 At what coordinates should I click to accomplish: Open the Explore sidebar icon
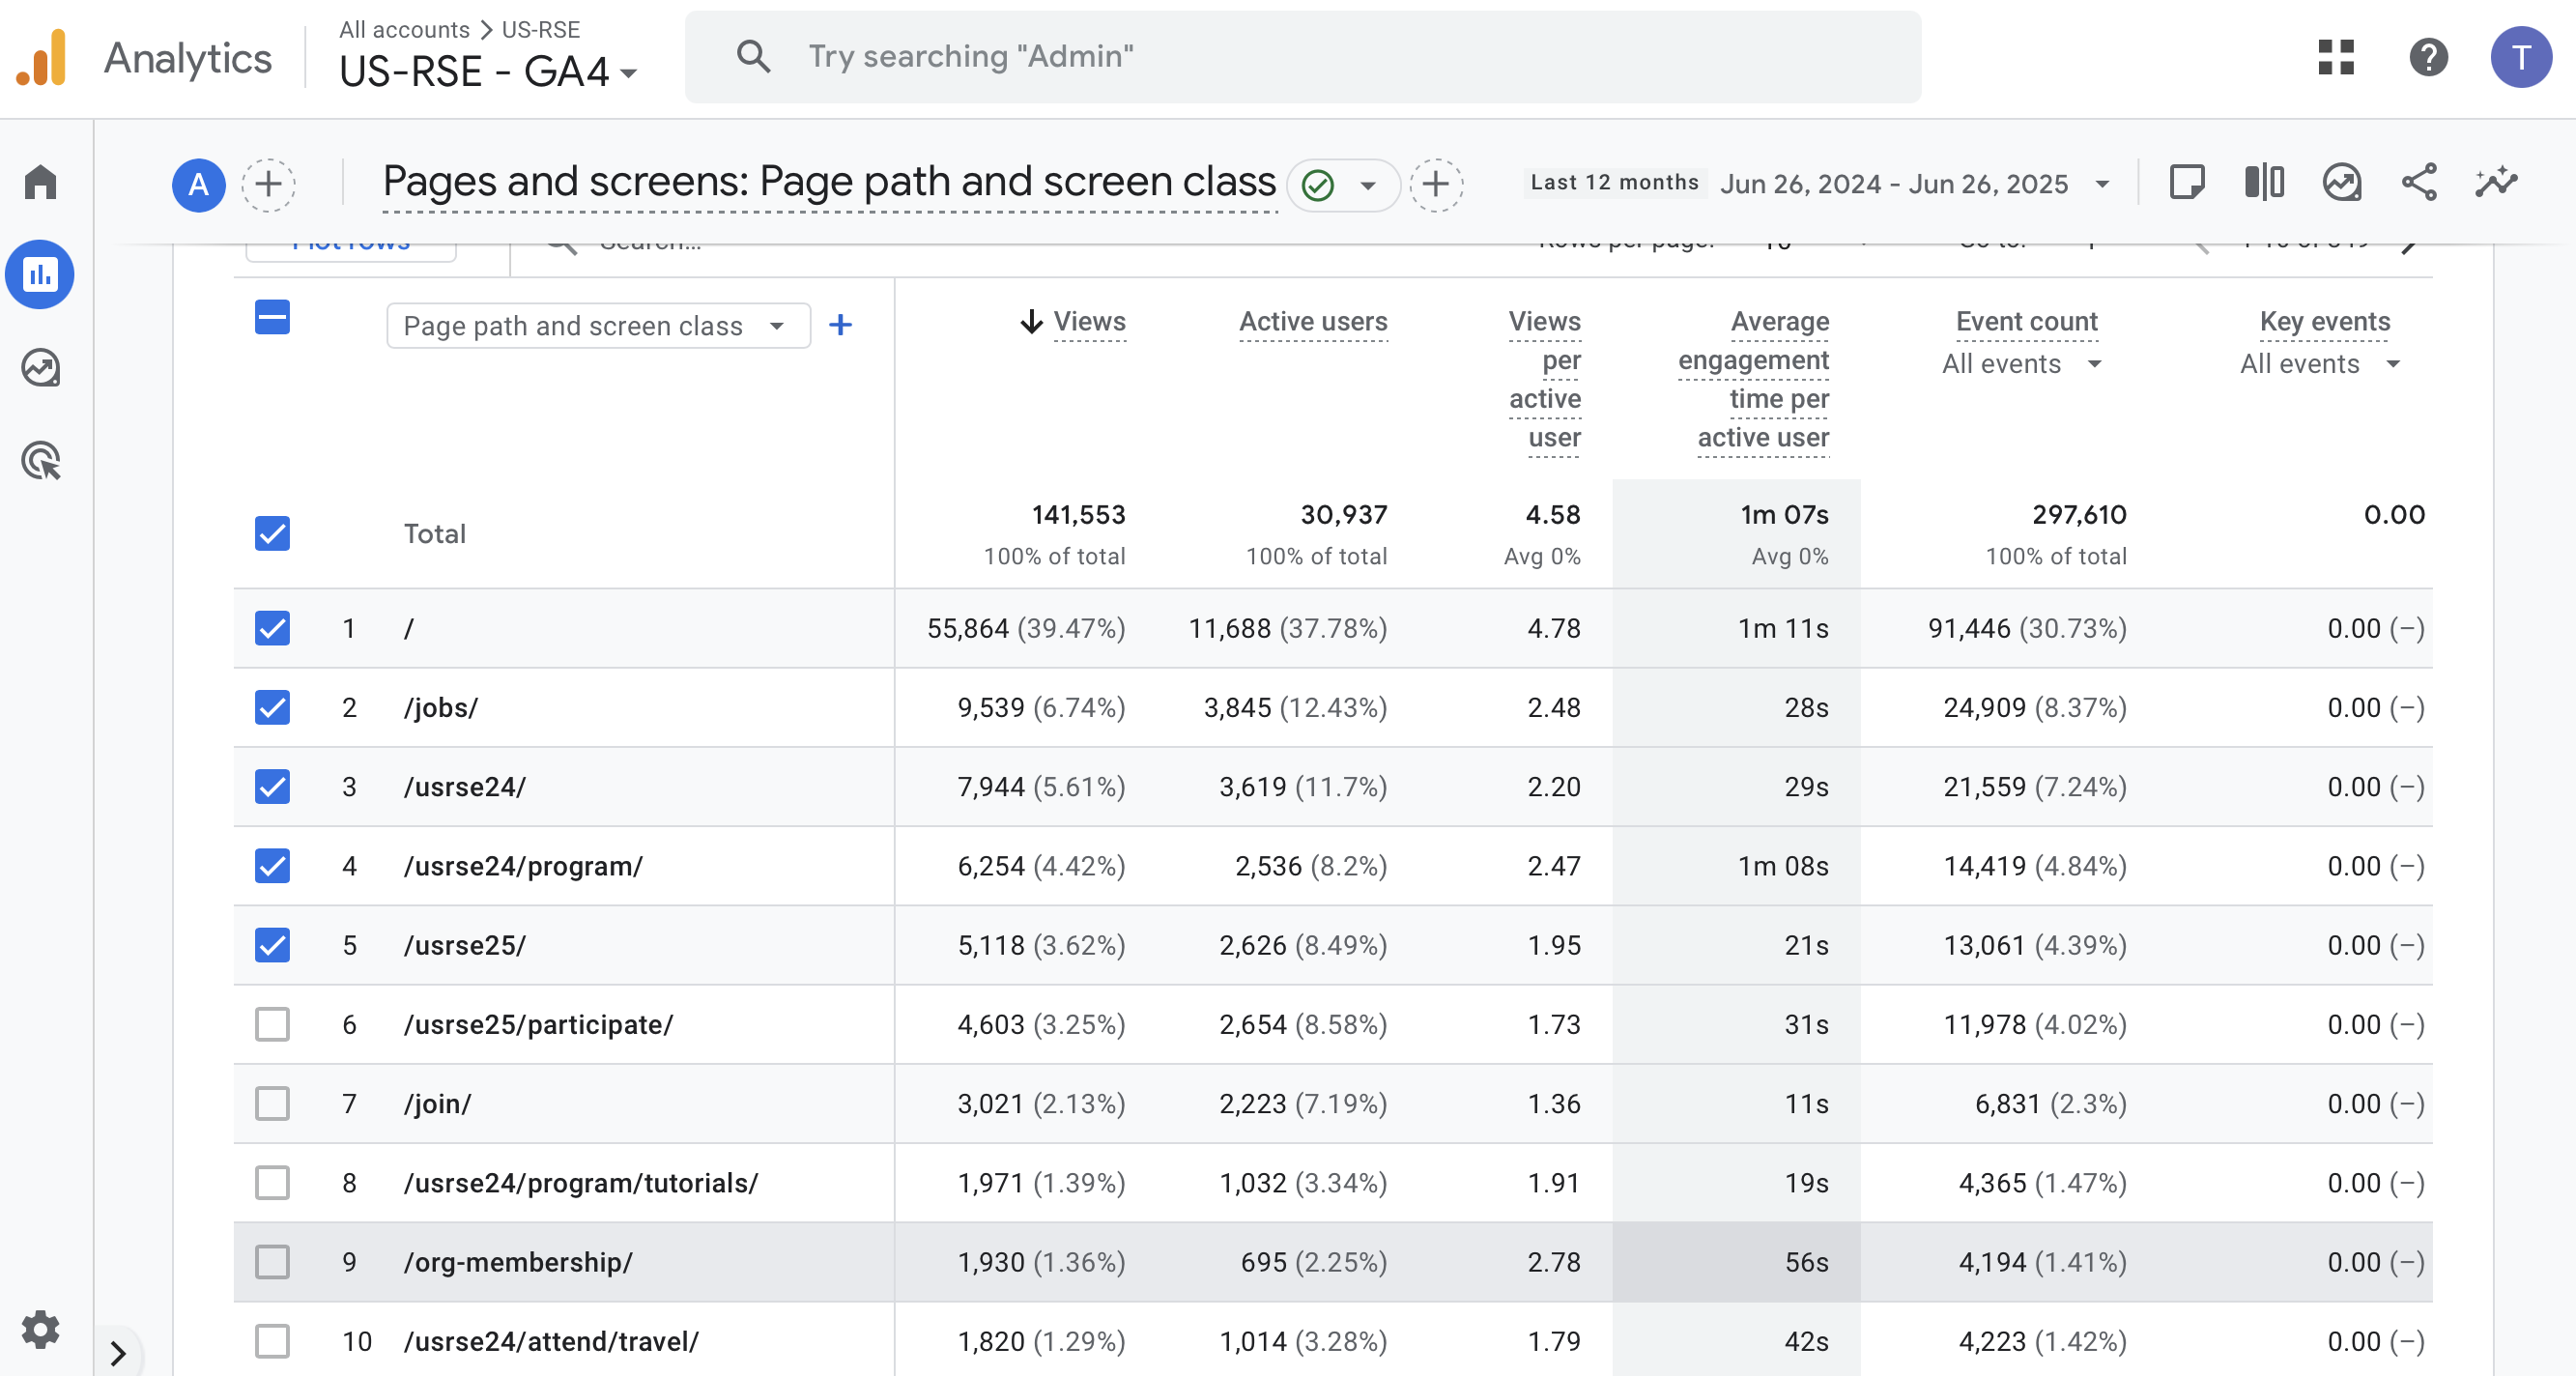point(40,368)
